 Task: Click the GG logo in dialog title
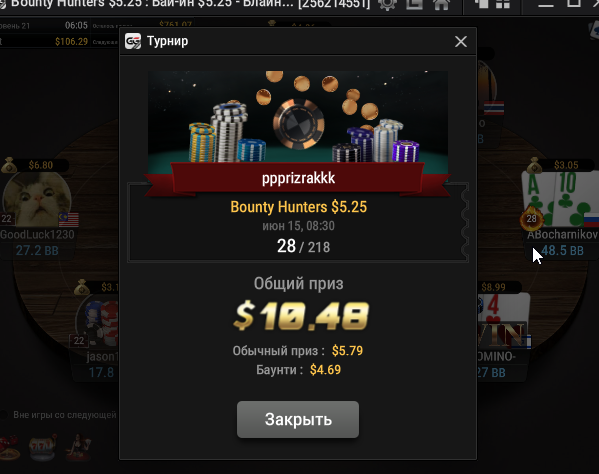tap(133, 41)
